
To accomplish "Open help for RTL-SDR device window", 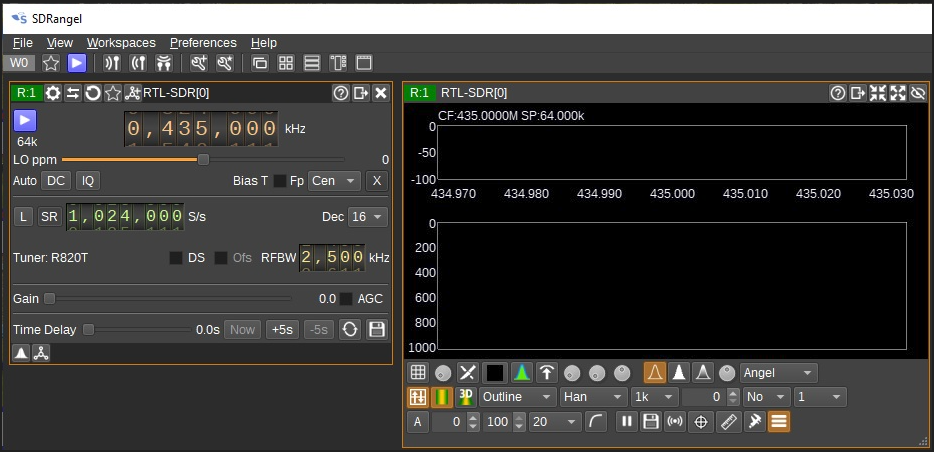I will coord(341,93).
